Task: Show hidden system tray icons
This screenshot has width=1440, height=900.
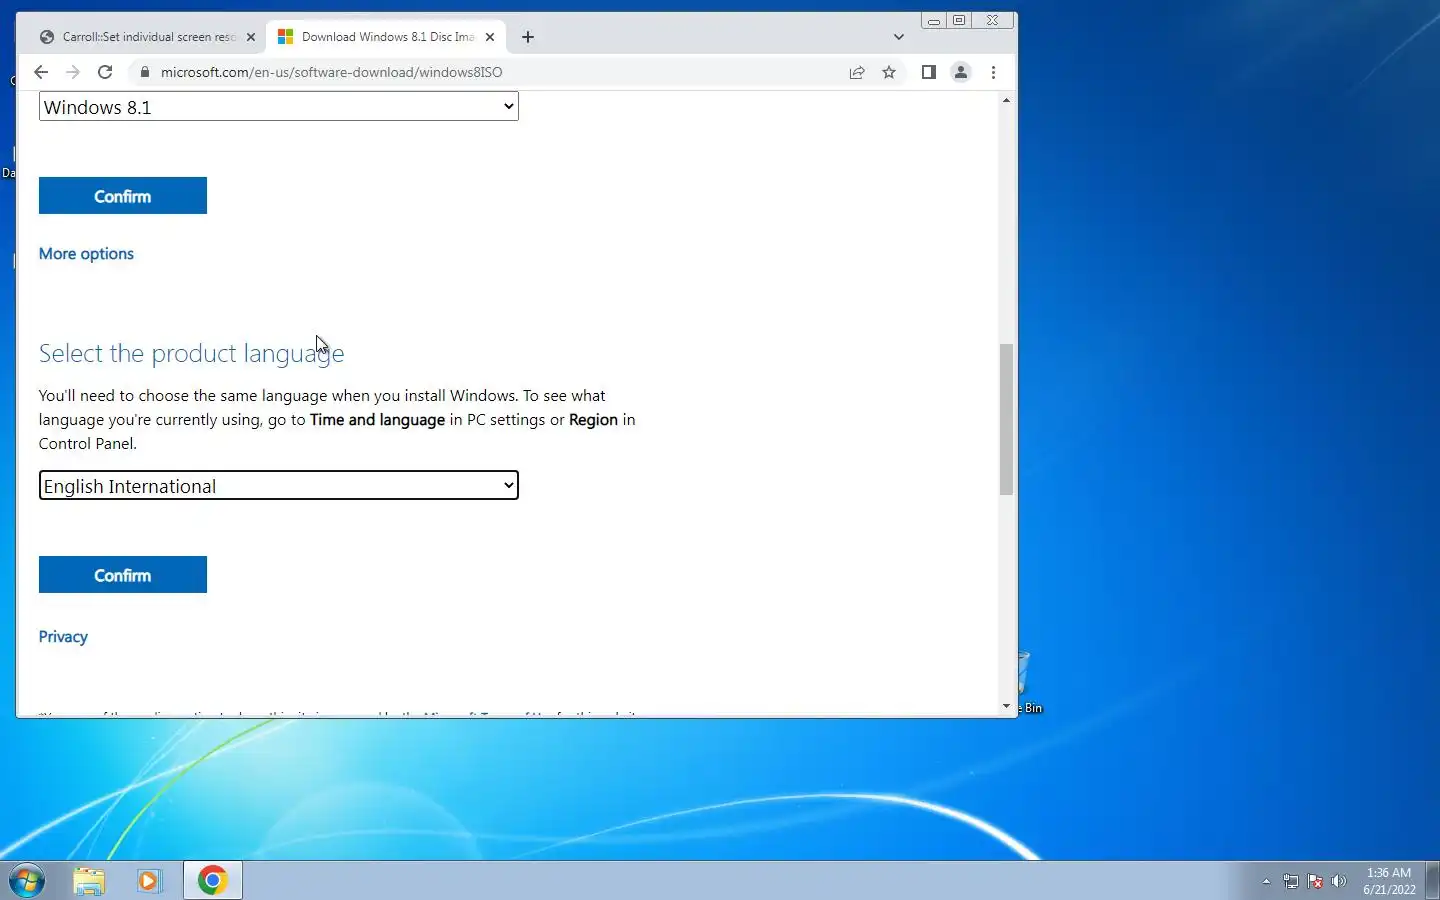Action: (x=1266, y=881)
